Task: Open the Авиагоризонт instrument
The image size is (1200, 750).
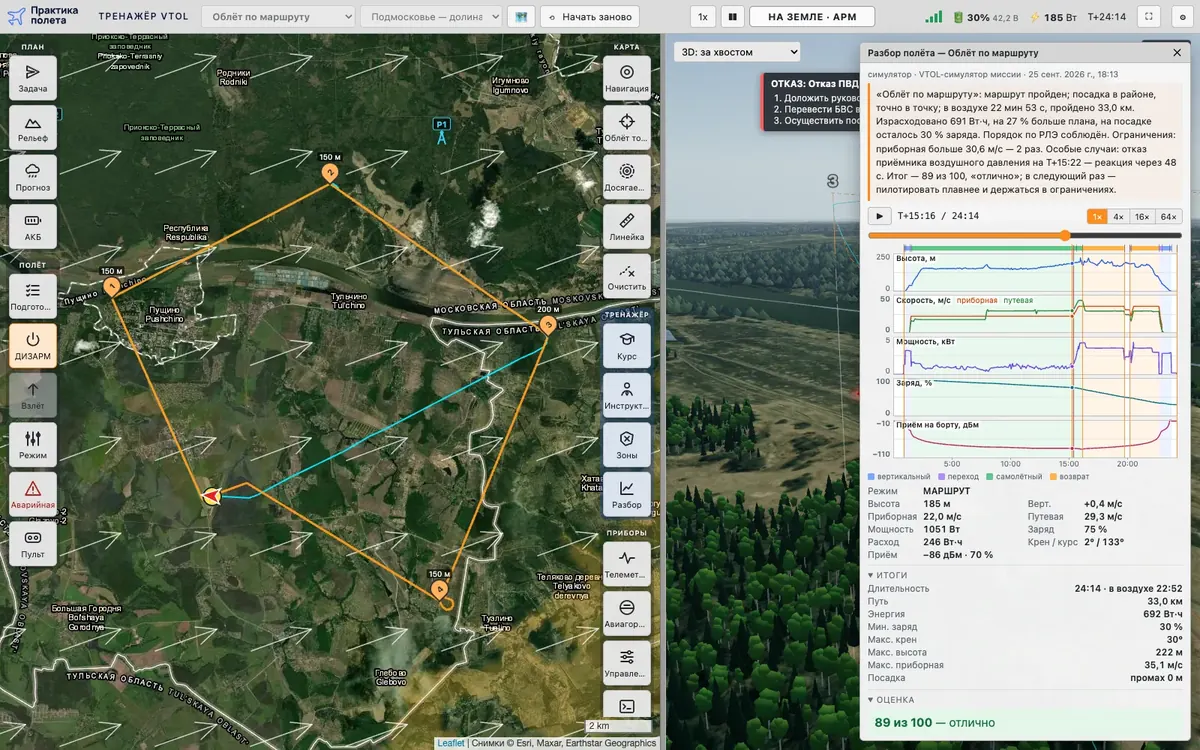Action: [627, 614]
